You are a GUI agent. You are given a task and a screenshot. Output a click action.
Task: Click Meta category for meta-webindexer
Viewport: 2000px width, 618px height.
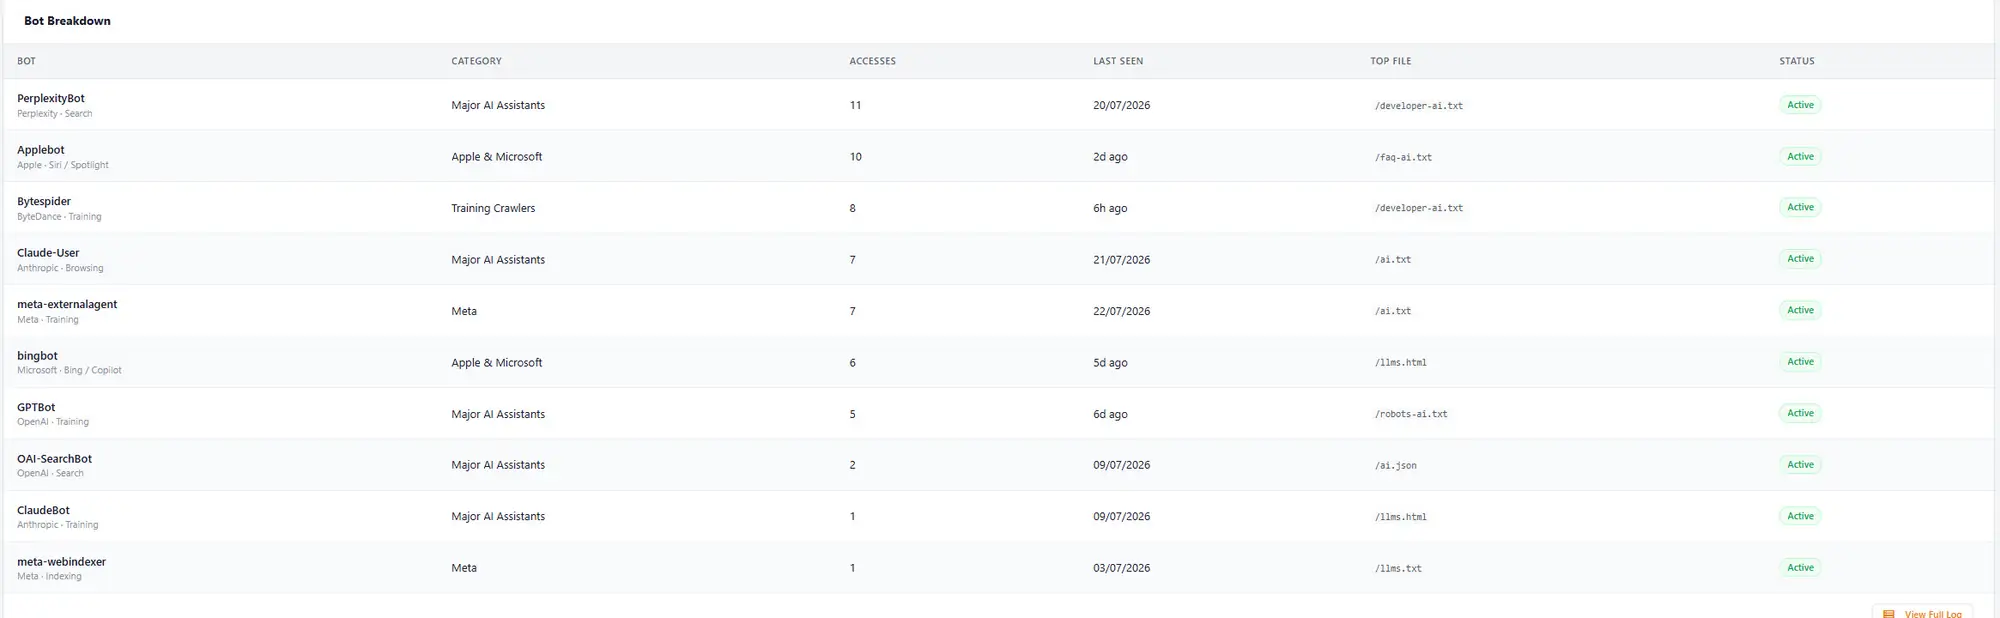click(x=464, y=568)
